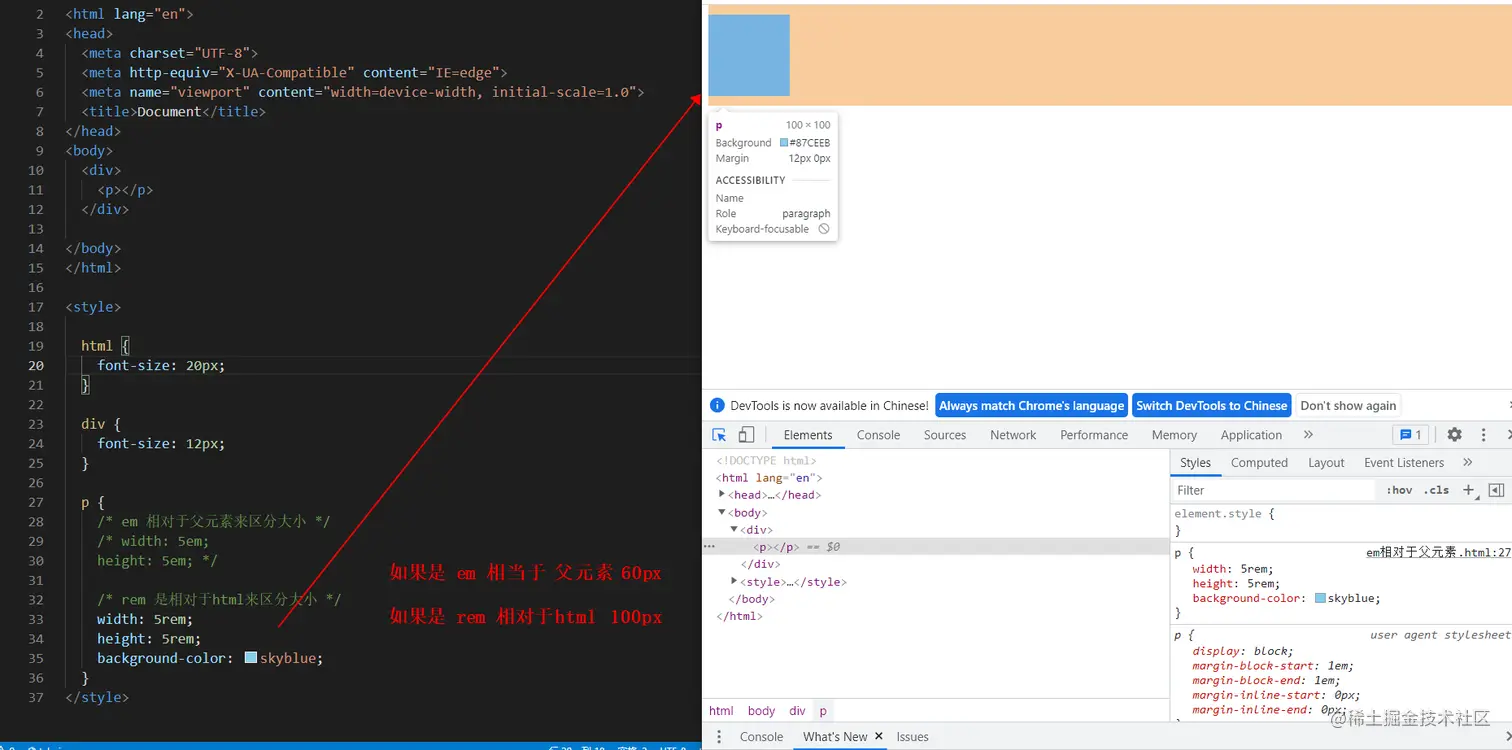Click the html breadcrumb item
The width and height of the screenshot is (1512, 750).
pos(721,711)
